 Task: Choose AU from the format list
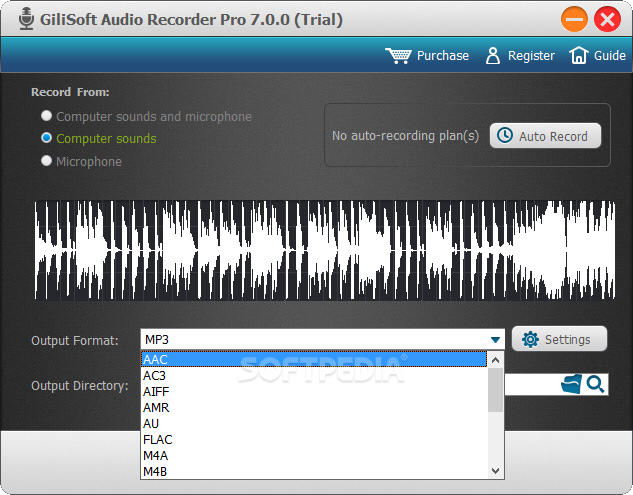[314, 424]
